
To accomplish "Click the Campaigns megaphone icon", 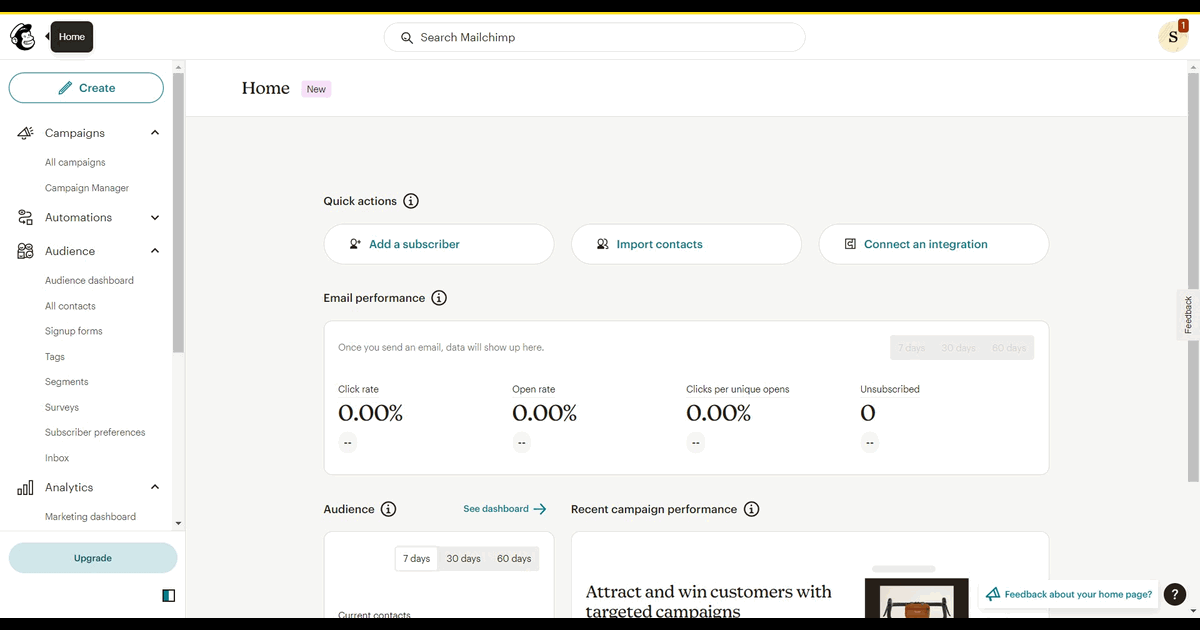I will point(25,133).
